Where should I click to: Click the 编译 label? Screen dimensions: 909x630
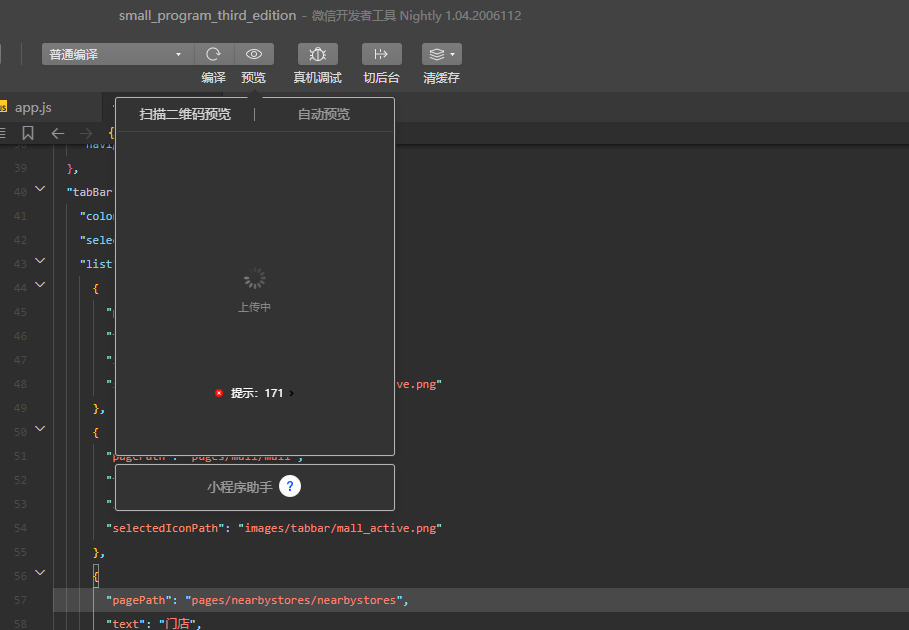point(213,78)
